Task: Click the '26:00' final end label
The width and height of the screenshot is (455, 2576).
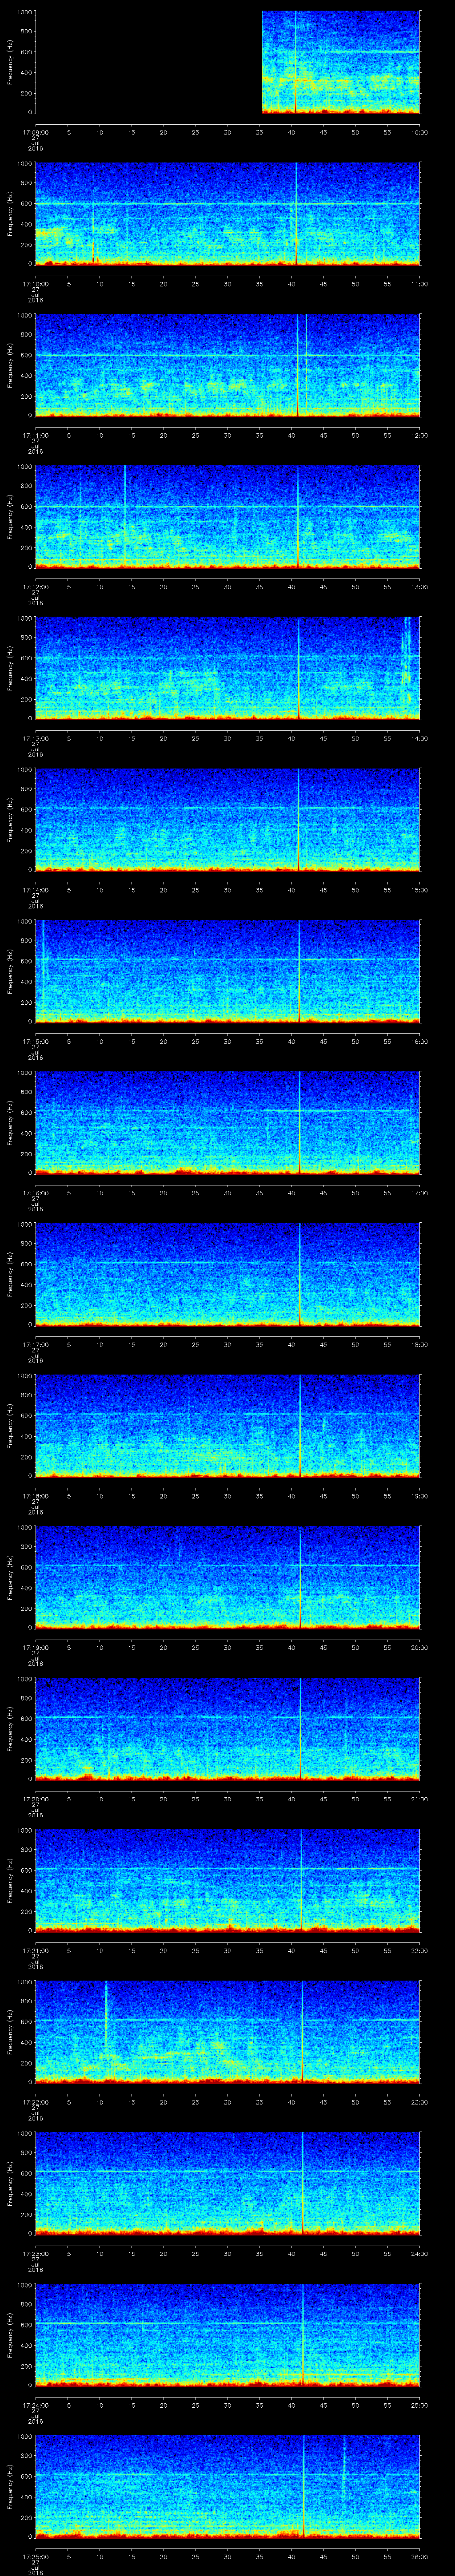Action: [419, 2556]
